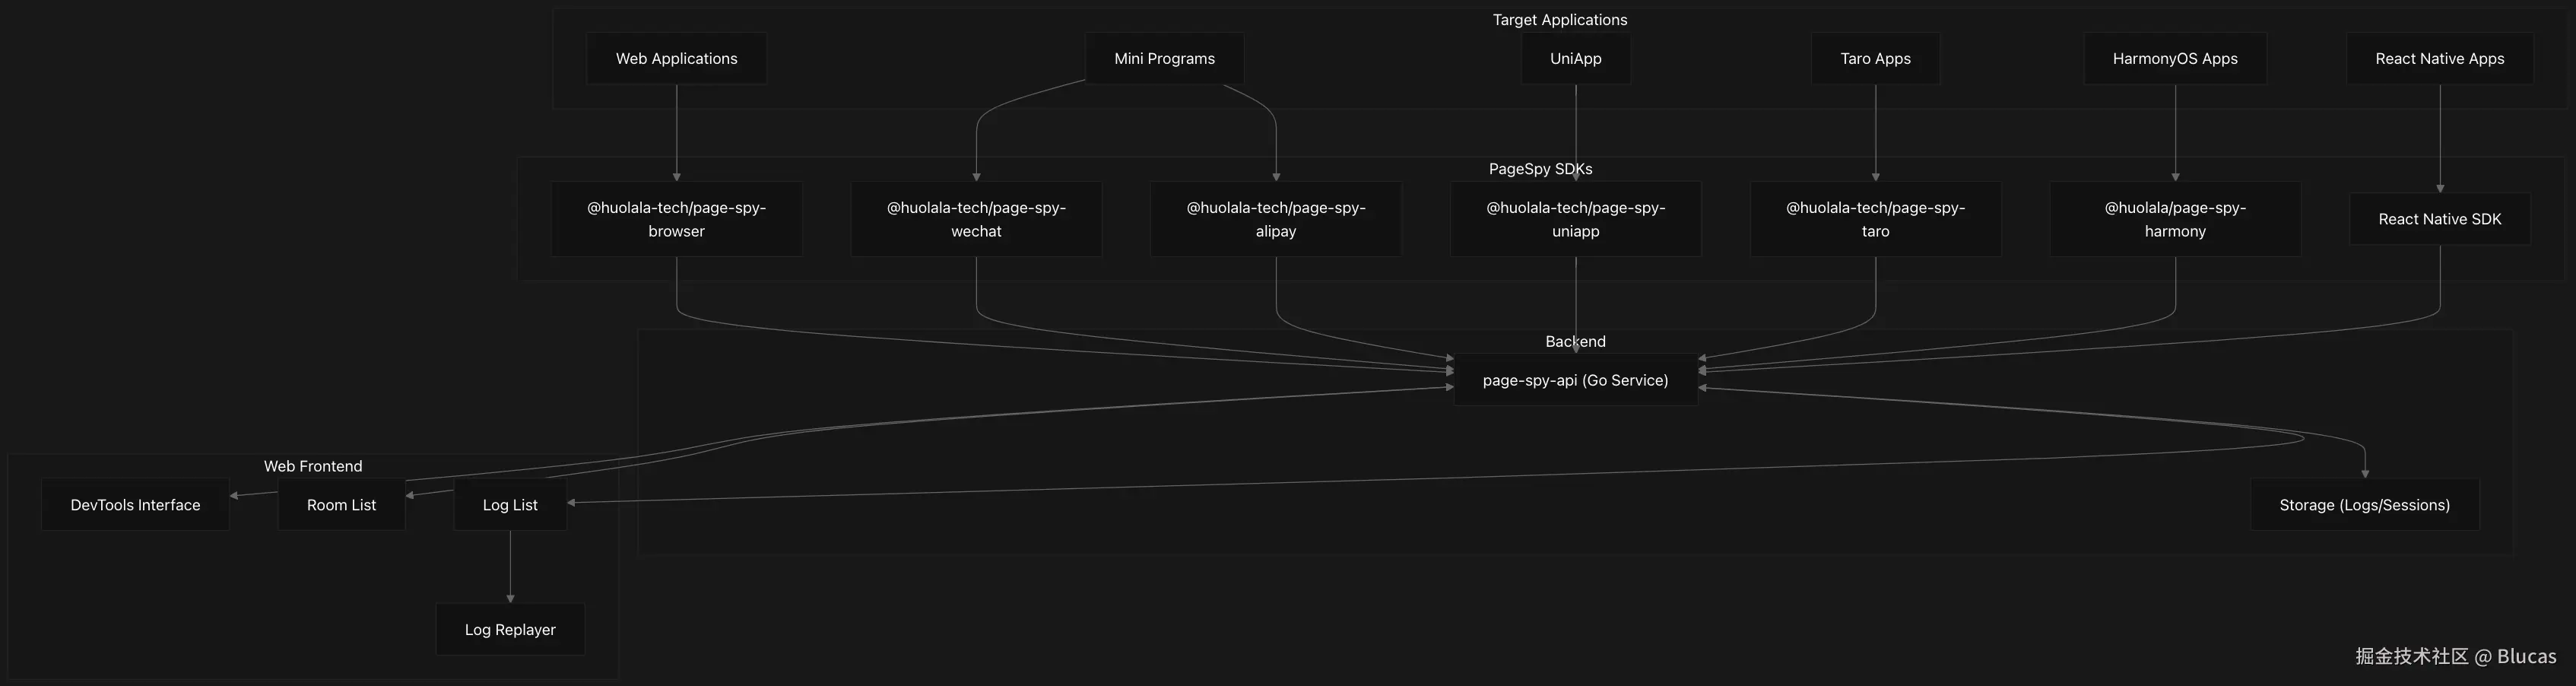The height and width of the screenshot is (686, 2576).
Task: Select the Mini Programs node
Action: [1164, 59]
